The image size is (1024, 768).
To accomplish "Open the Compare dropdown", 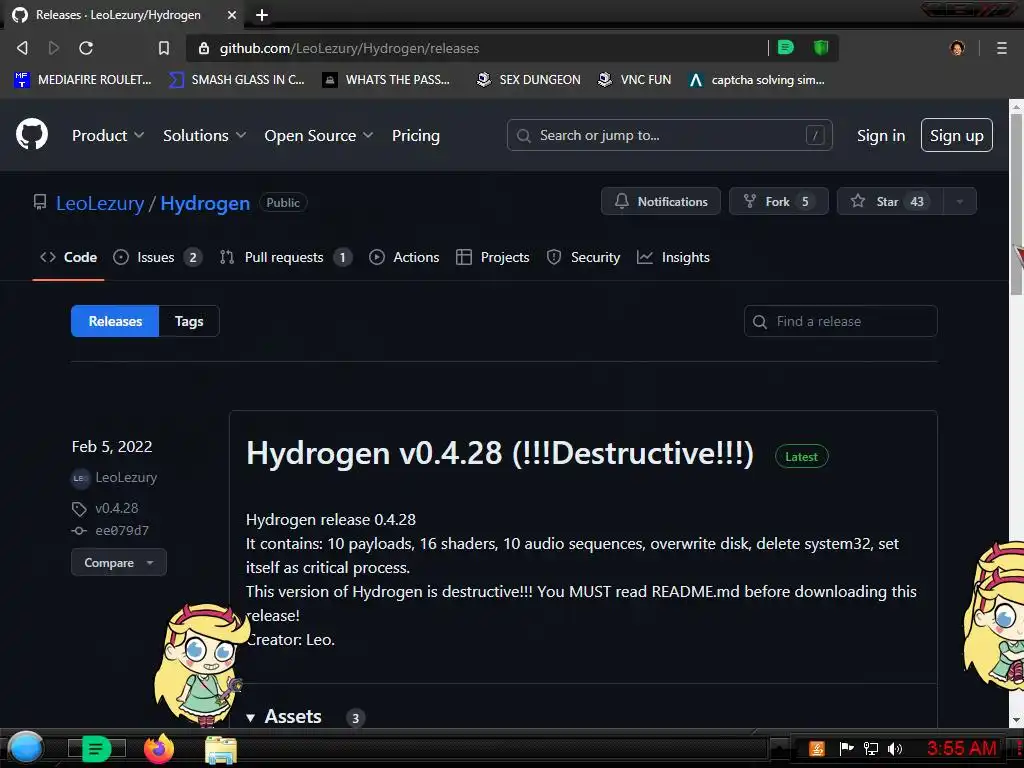I will 119,562.
